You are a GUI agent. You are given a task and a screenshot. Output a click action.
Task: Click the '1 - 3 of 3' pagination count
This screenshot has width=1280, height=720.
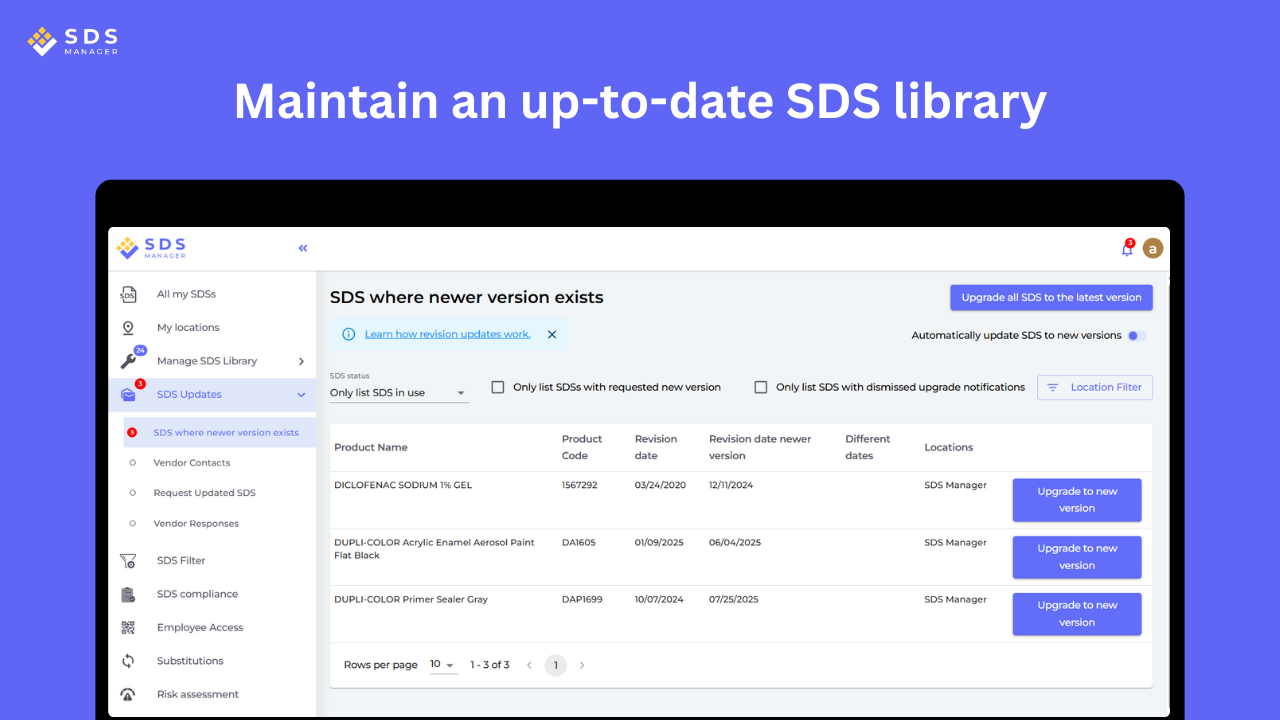tap(490, 665)
